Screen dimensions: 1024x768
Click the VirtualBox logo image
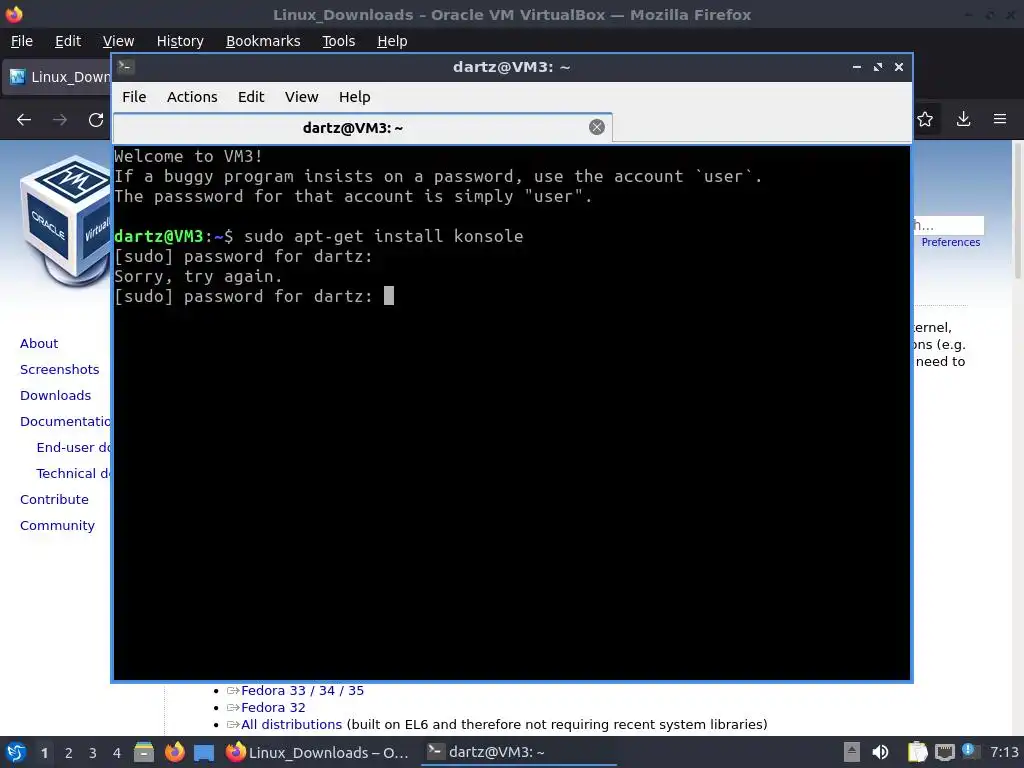point(65,220)
